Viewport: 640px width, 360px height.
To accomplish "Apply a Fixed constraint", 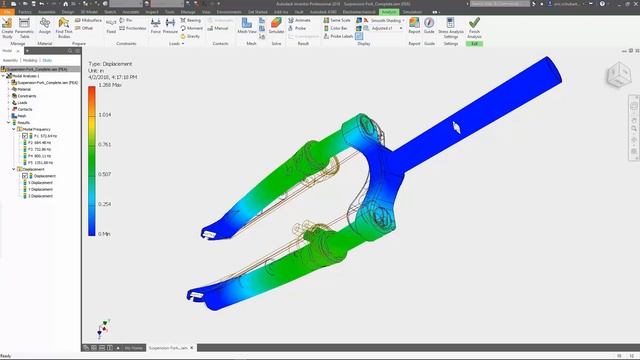I will pyautogui.click(x=111, y=26).
